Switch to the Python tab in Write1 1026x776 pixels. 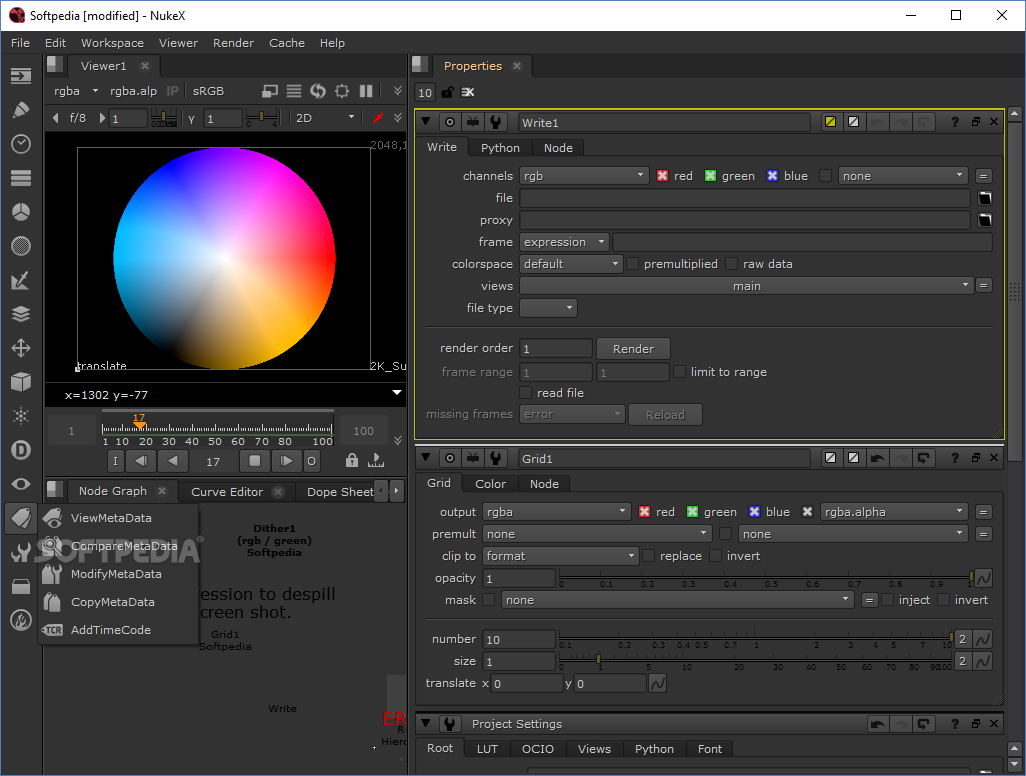coord(500,148)
